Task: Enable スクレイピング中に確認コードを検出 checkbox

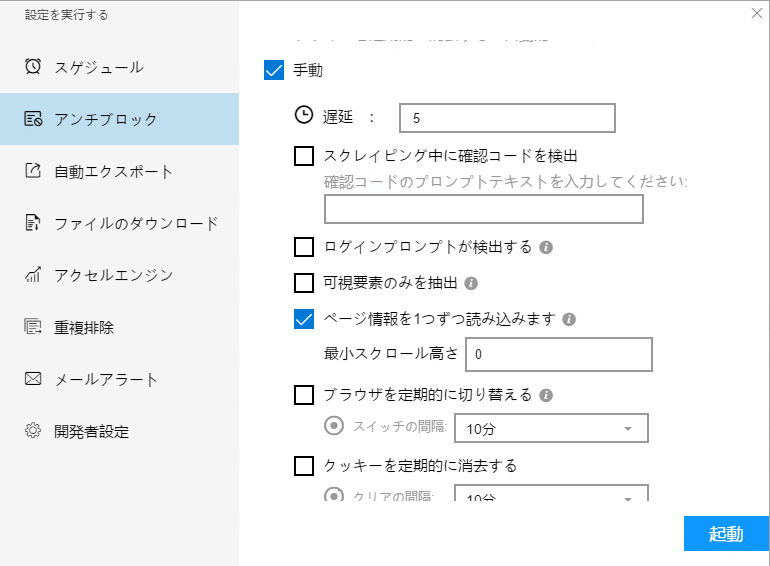Action: coord(304,156)
